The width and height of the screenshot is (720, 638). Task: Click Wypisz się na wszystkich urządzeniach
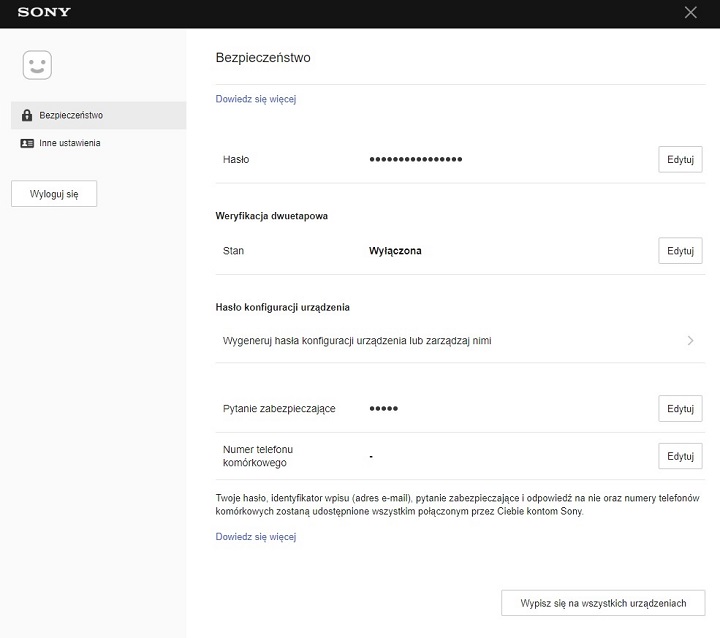point(603,603)
